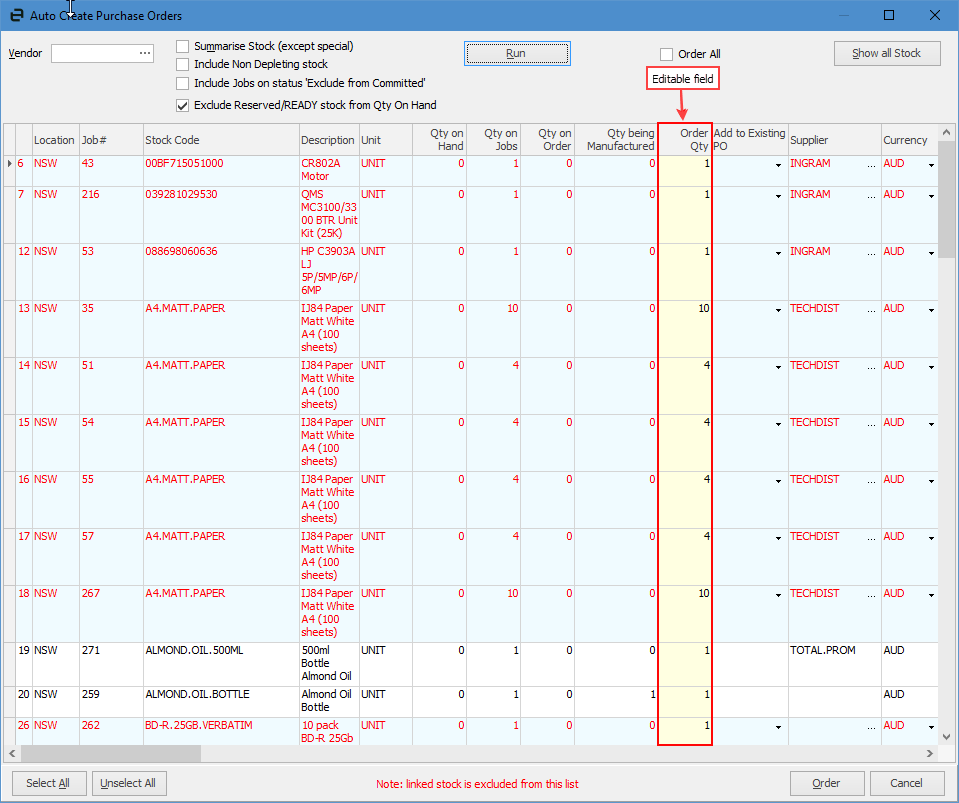
Task: Click the Run button
Action: click(x=517, y=54)
